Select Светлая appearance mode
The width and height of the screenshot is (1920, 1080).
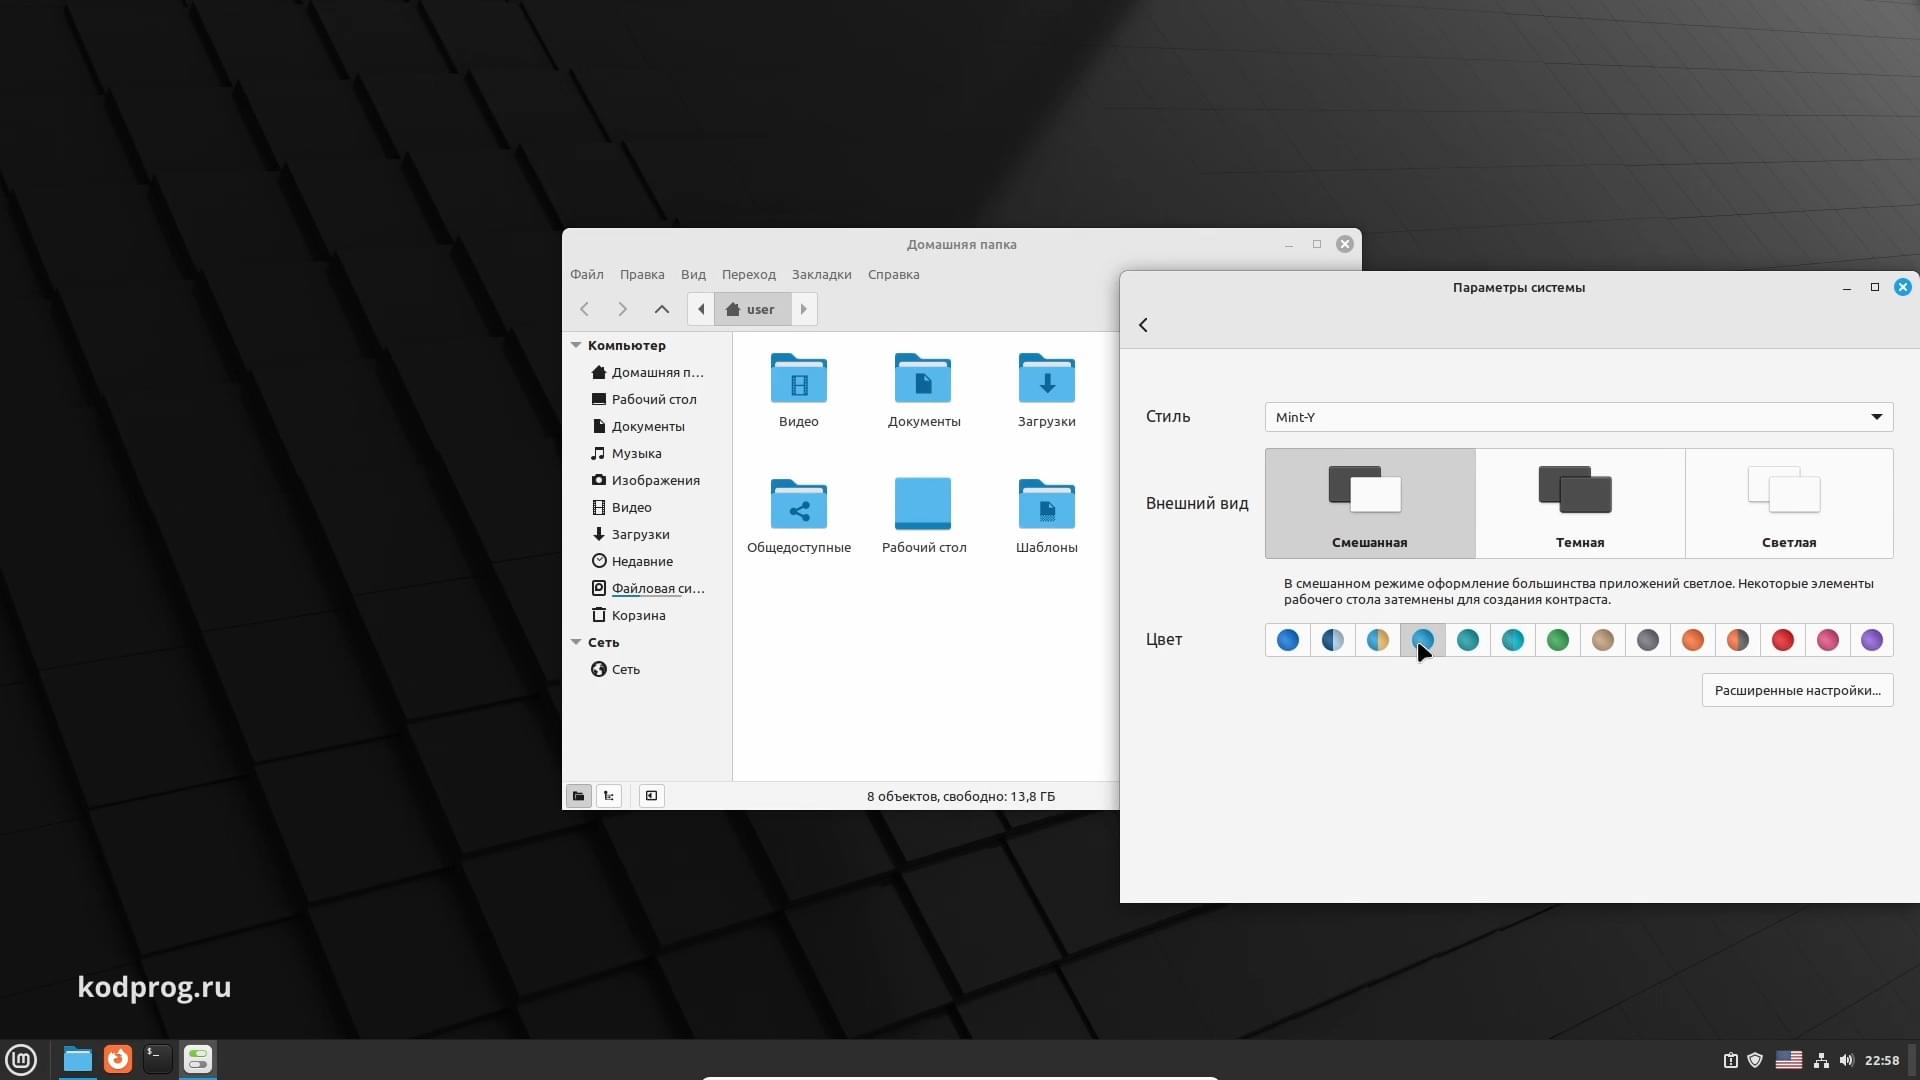1789,503
